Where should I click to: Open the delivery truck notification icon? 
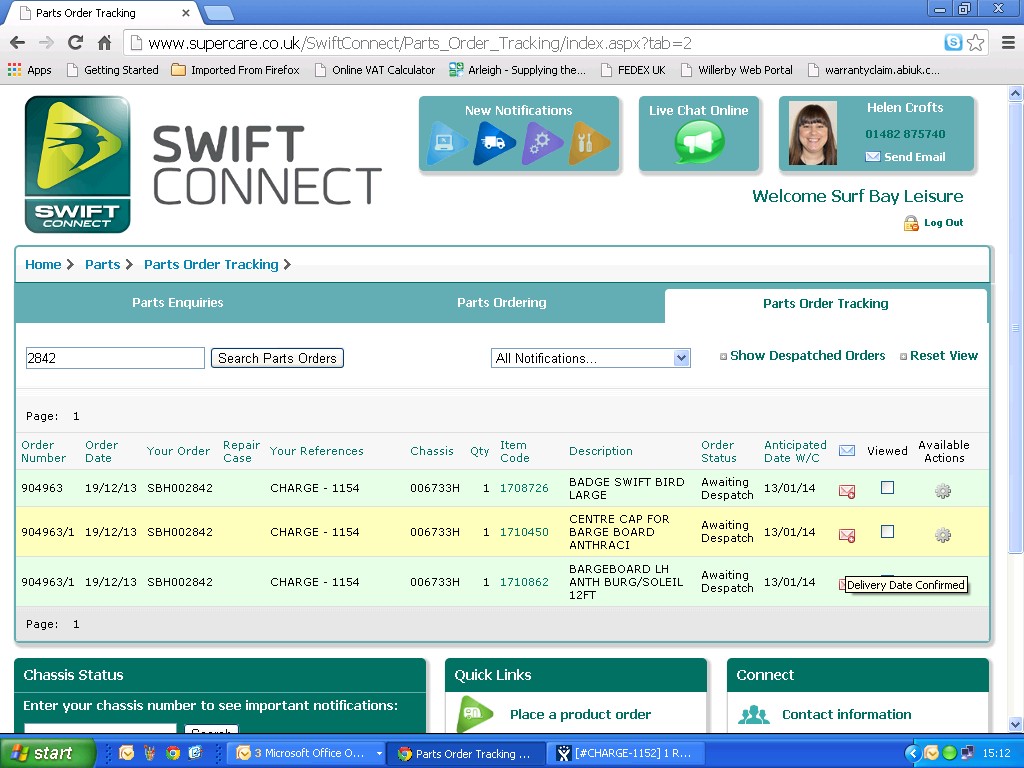(495, 143)
